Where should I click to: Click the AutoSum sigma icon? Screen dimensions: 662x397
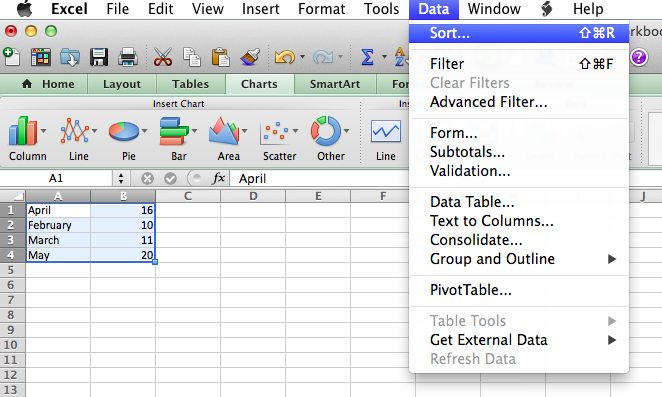pyautogui.click(x=367, y=57)
